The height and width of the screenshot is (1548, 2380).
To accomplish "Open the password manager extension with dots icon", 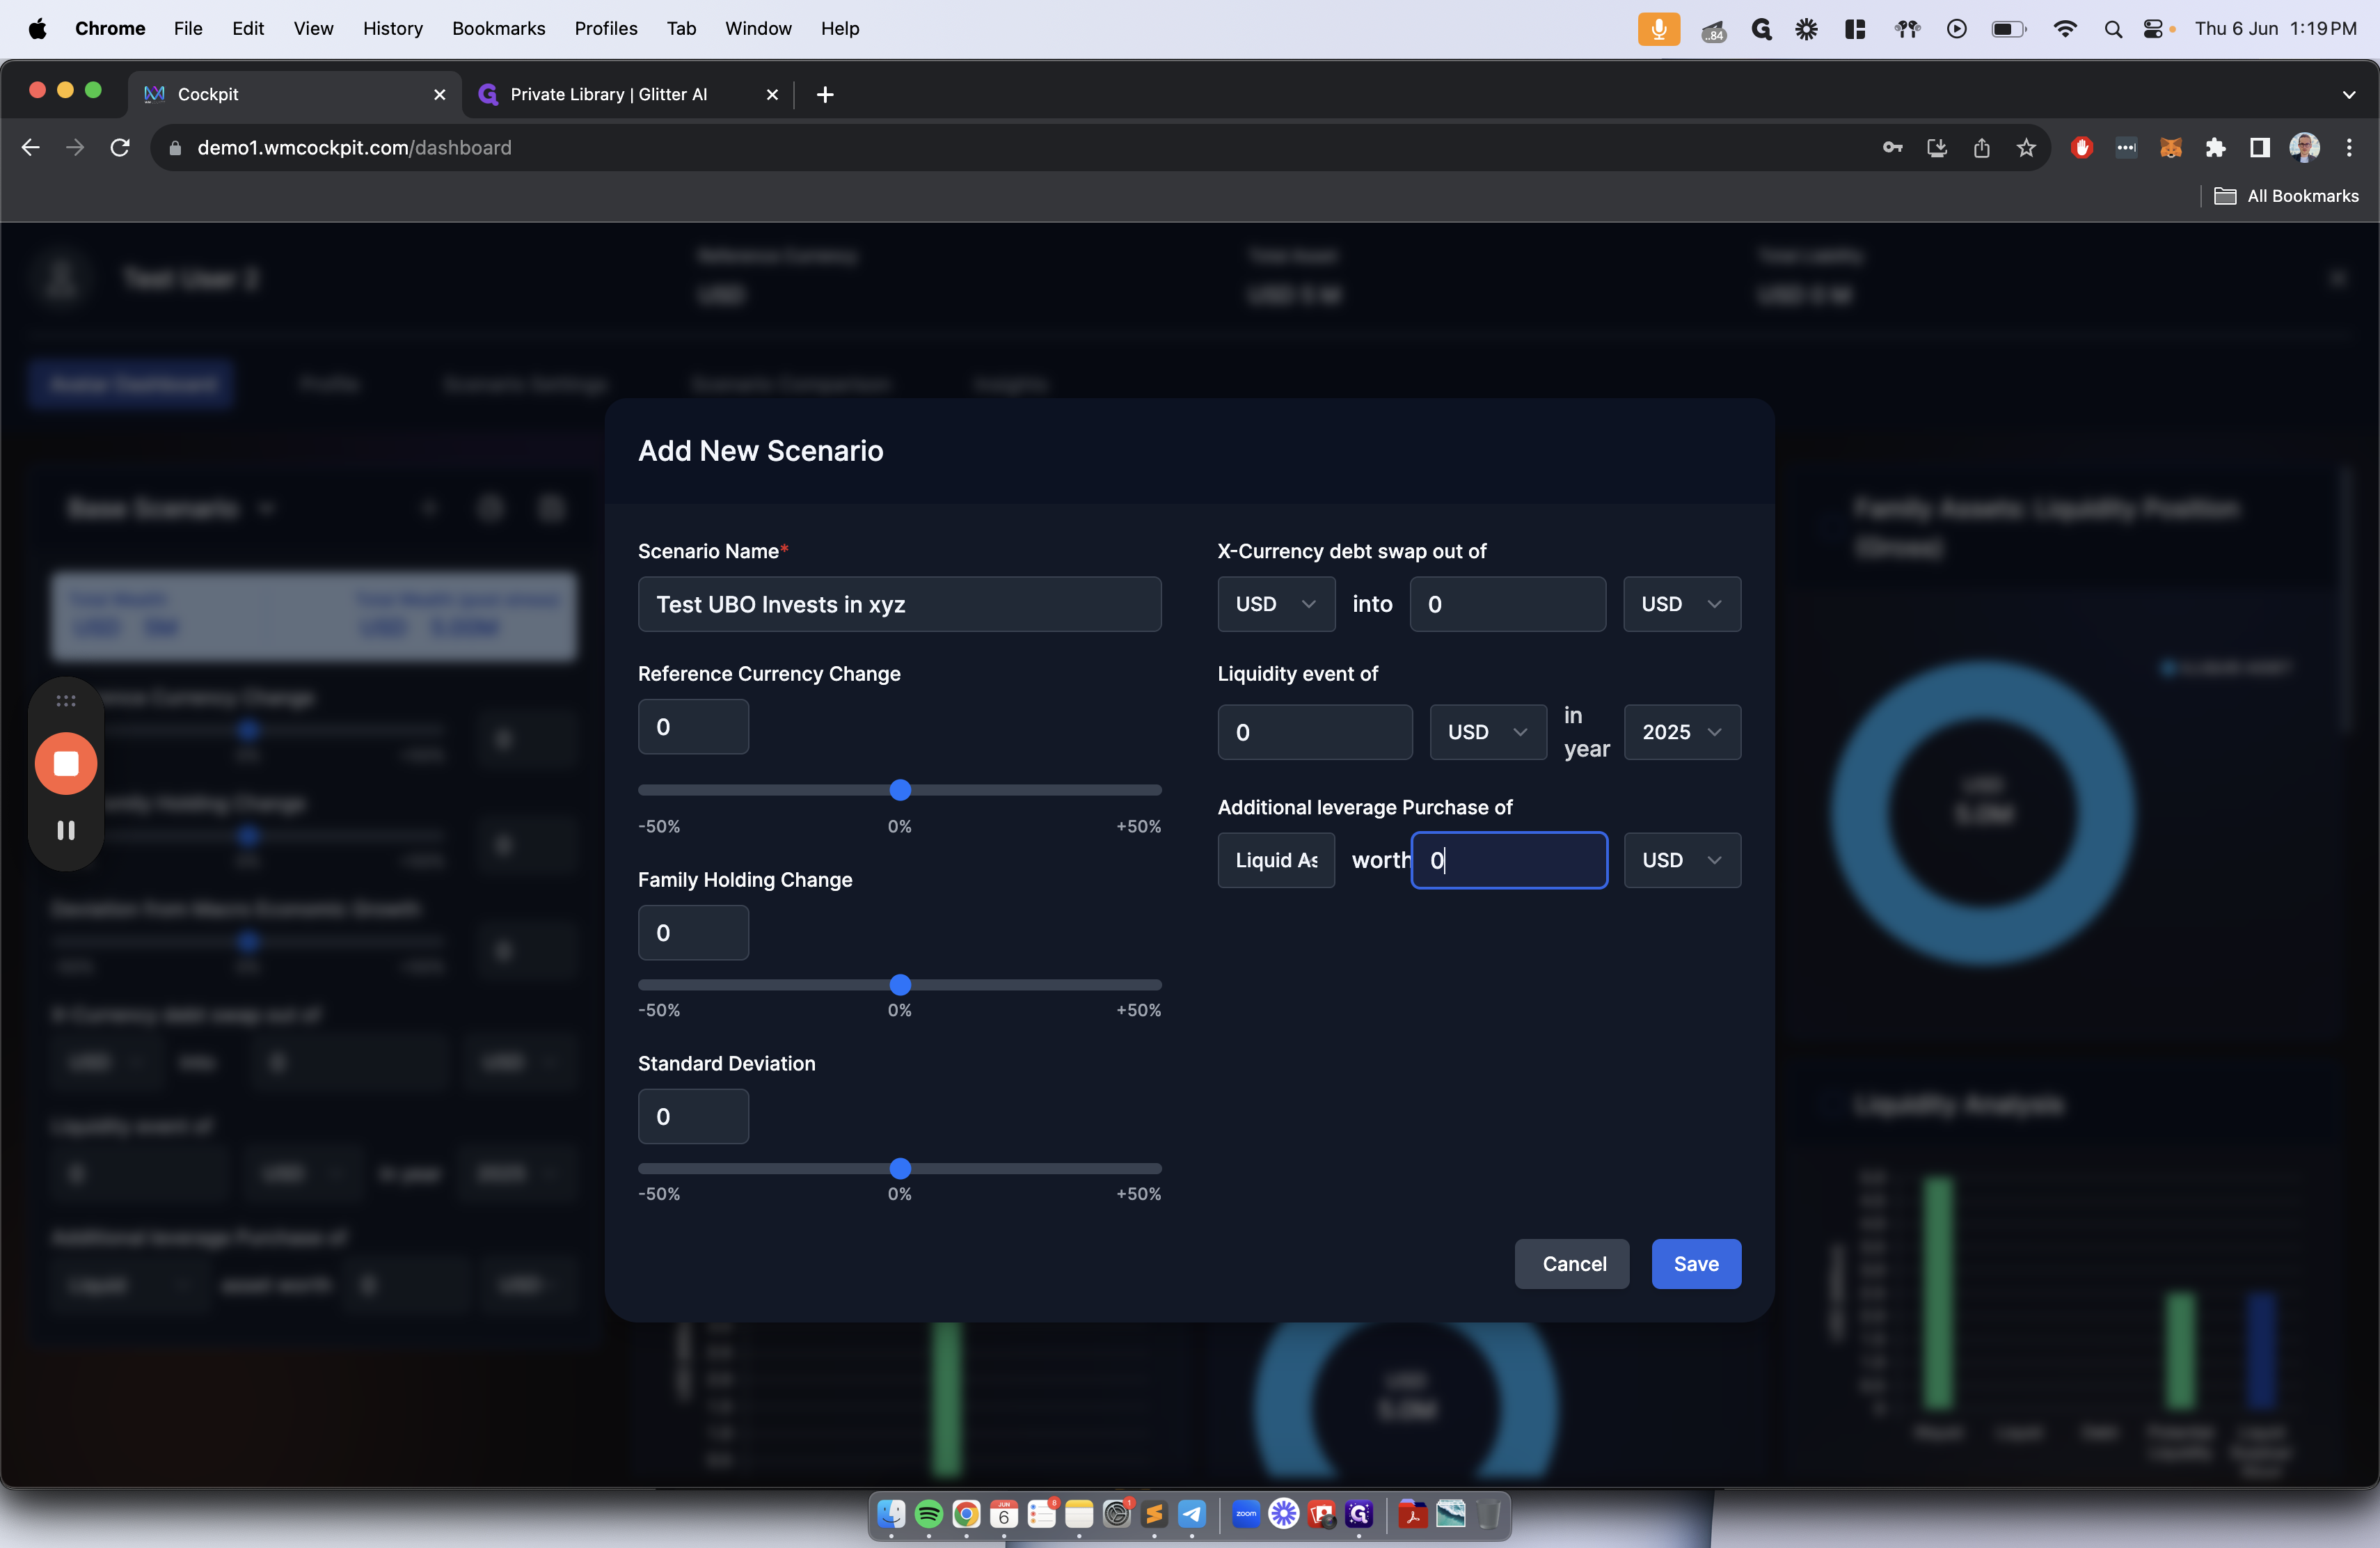I will point(2126,148).
